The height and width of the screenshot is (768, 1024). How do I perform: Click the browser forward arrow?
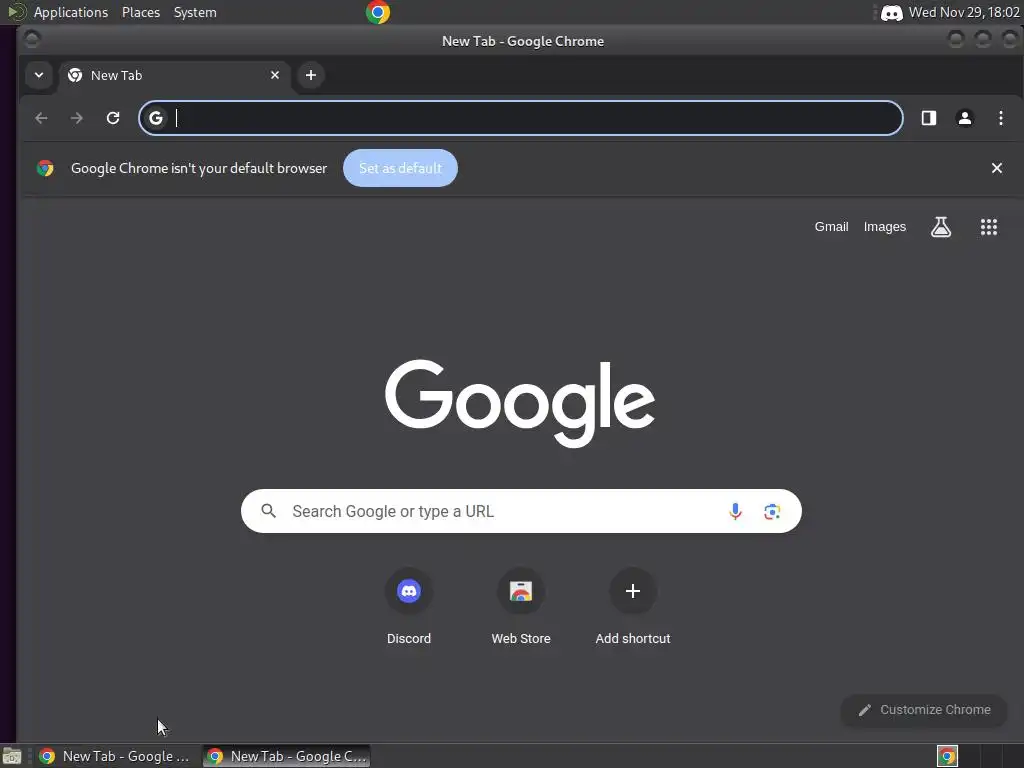76,118
